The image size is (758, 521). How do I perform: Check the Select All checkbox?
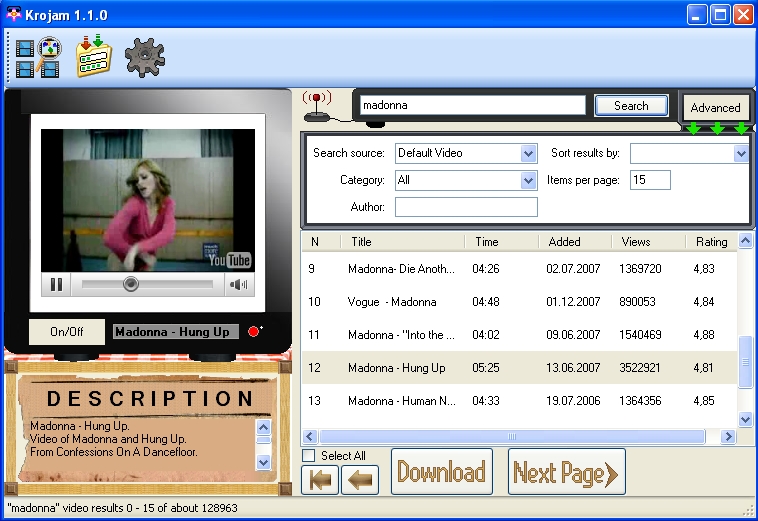308,455
